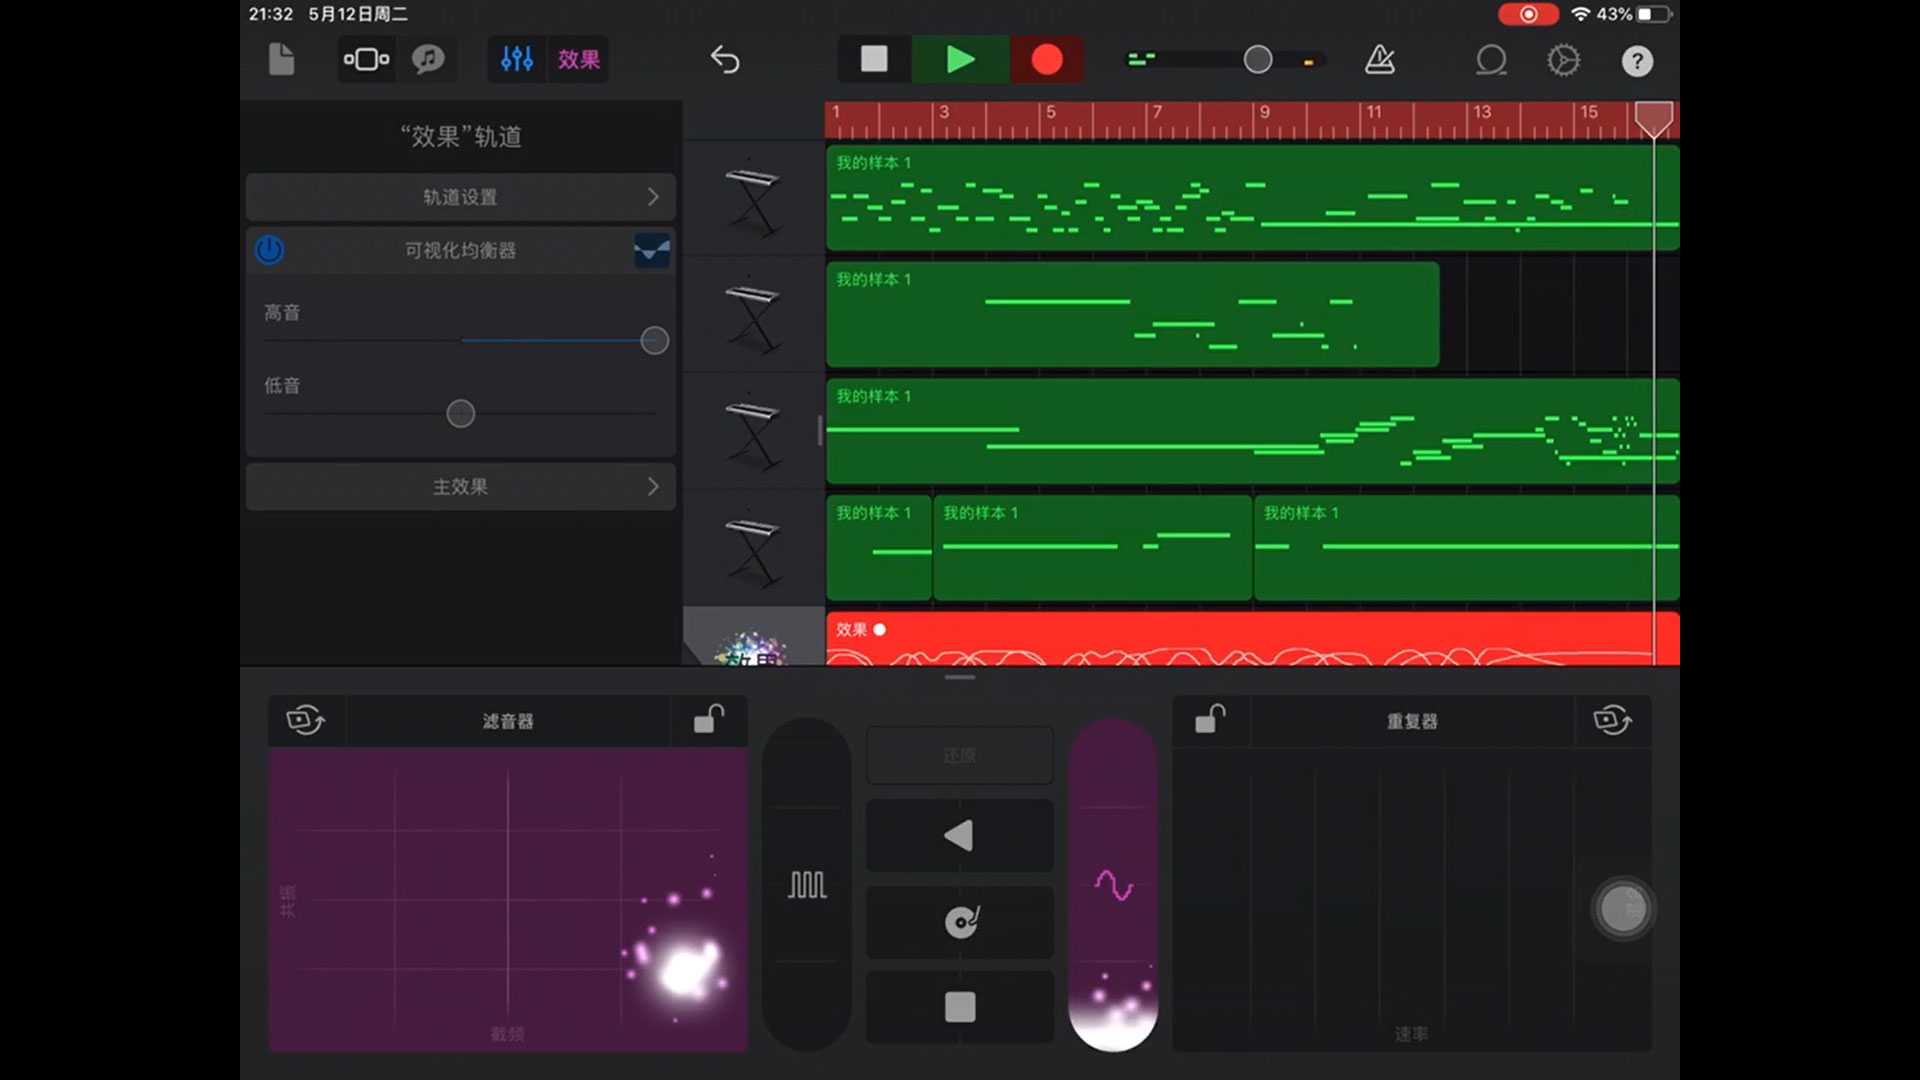This screenshot has width=1920, height=1080.
Task: Select first track 我的样本 1 region
Action: click(x=1252, y=198)
